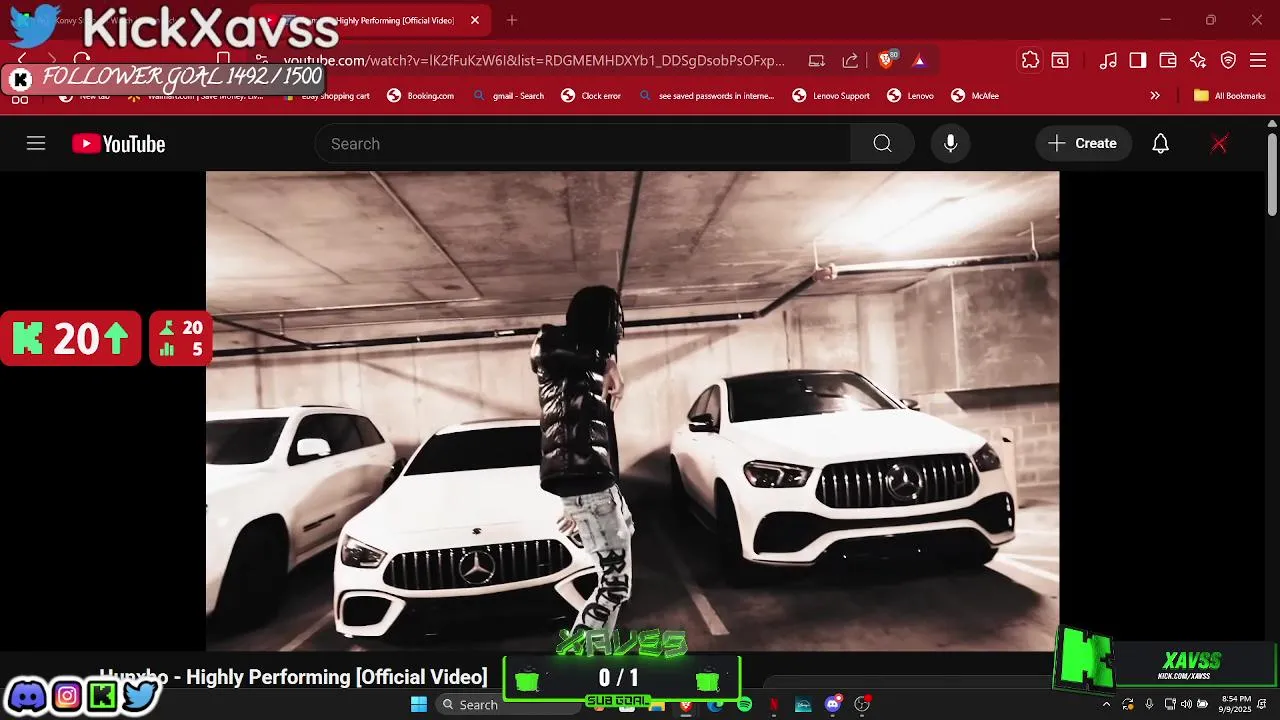Click the Create button on YouTube
Image resolution: width=1280 pixels, height=720 pixels.
[1083, 144]
